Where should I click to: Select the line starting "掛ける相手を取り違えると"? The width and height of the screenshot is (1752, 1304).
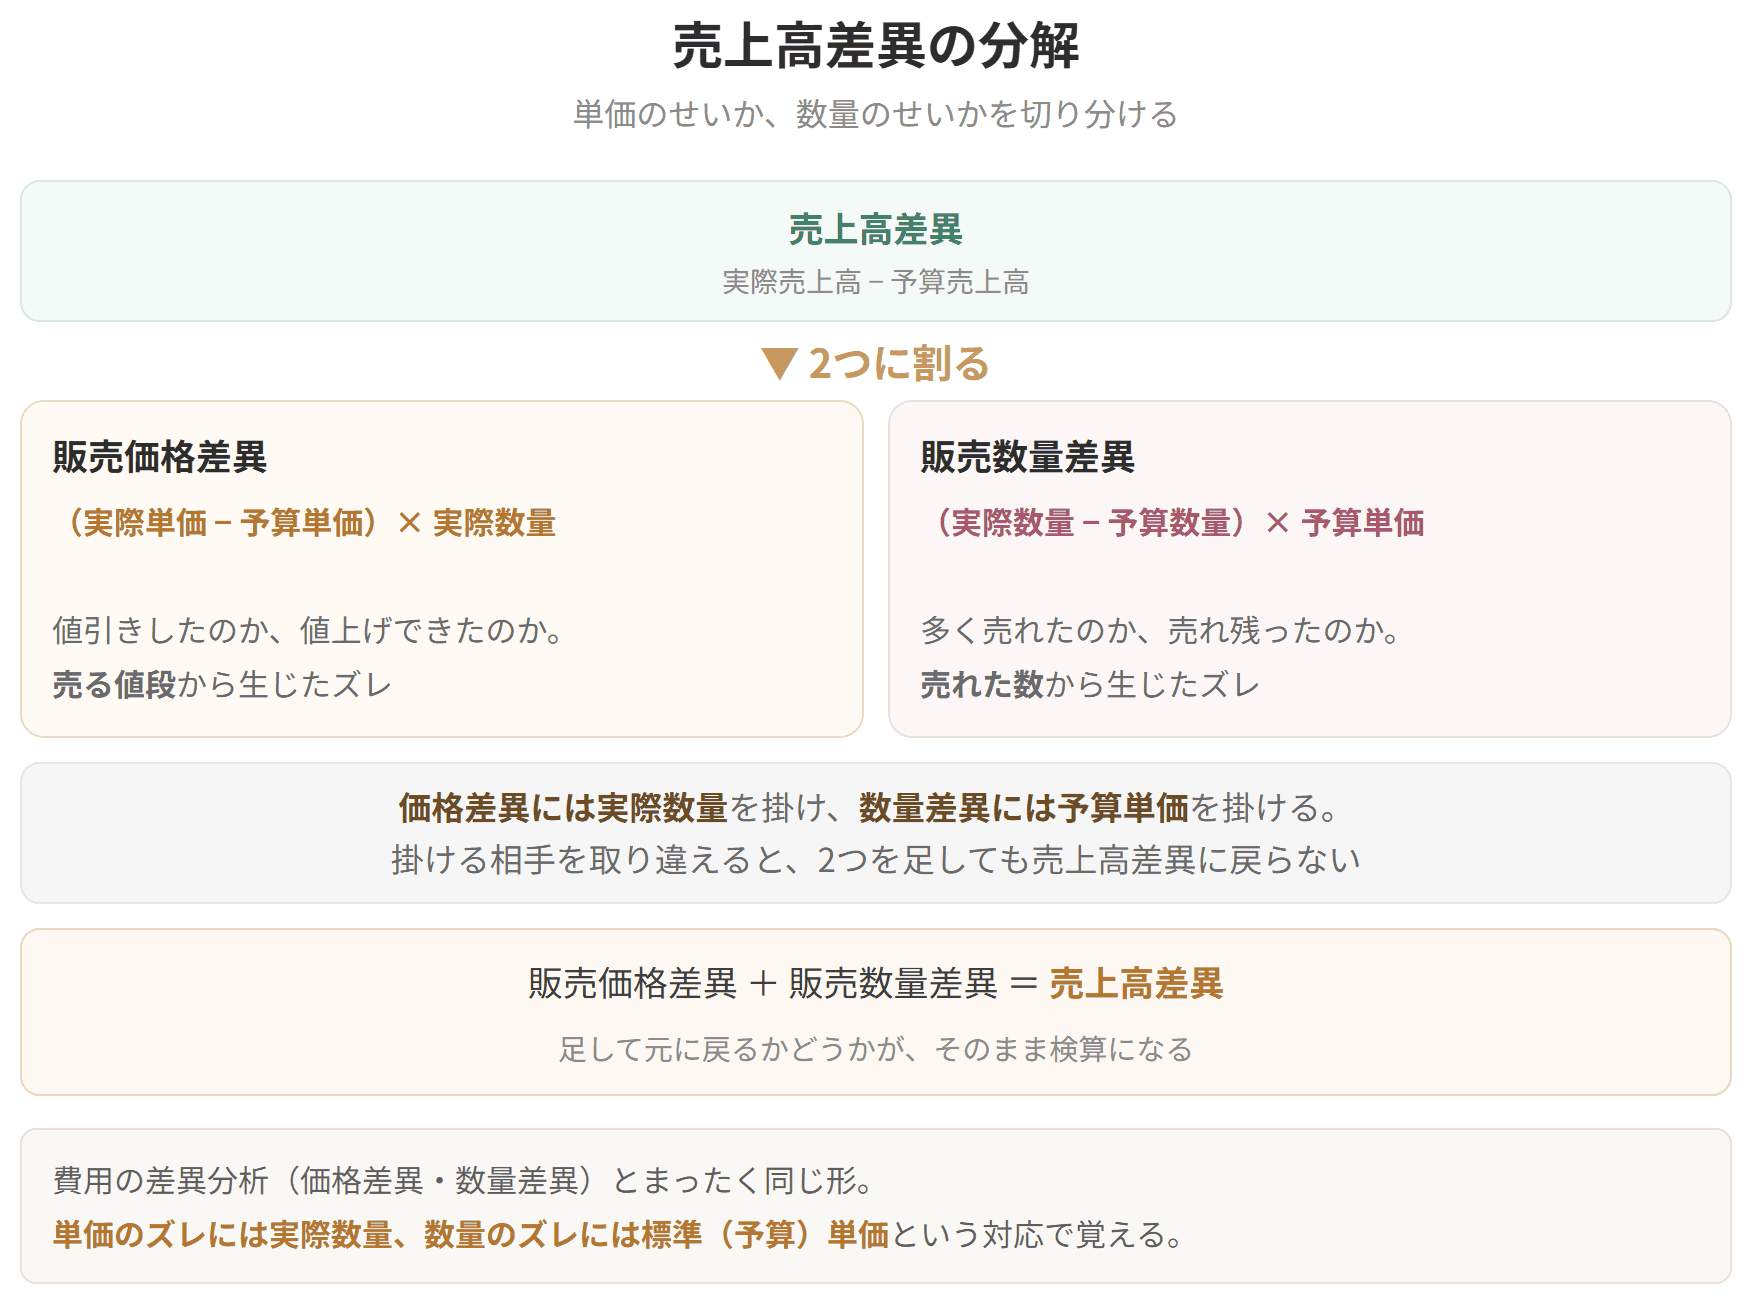[876, 859]
